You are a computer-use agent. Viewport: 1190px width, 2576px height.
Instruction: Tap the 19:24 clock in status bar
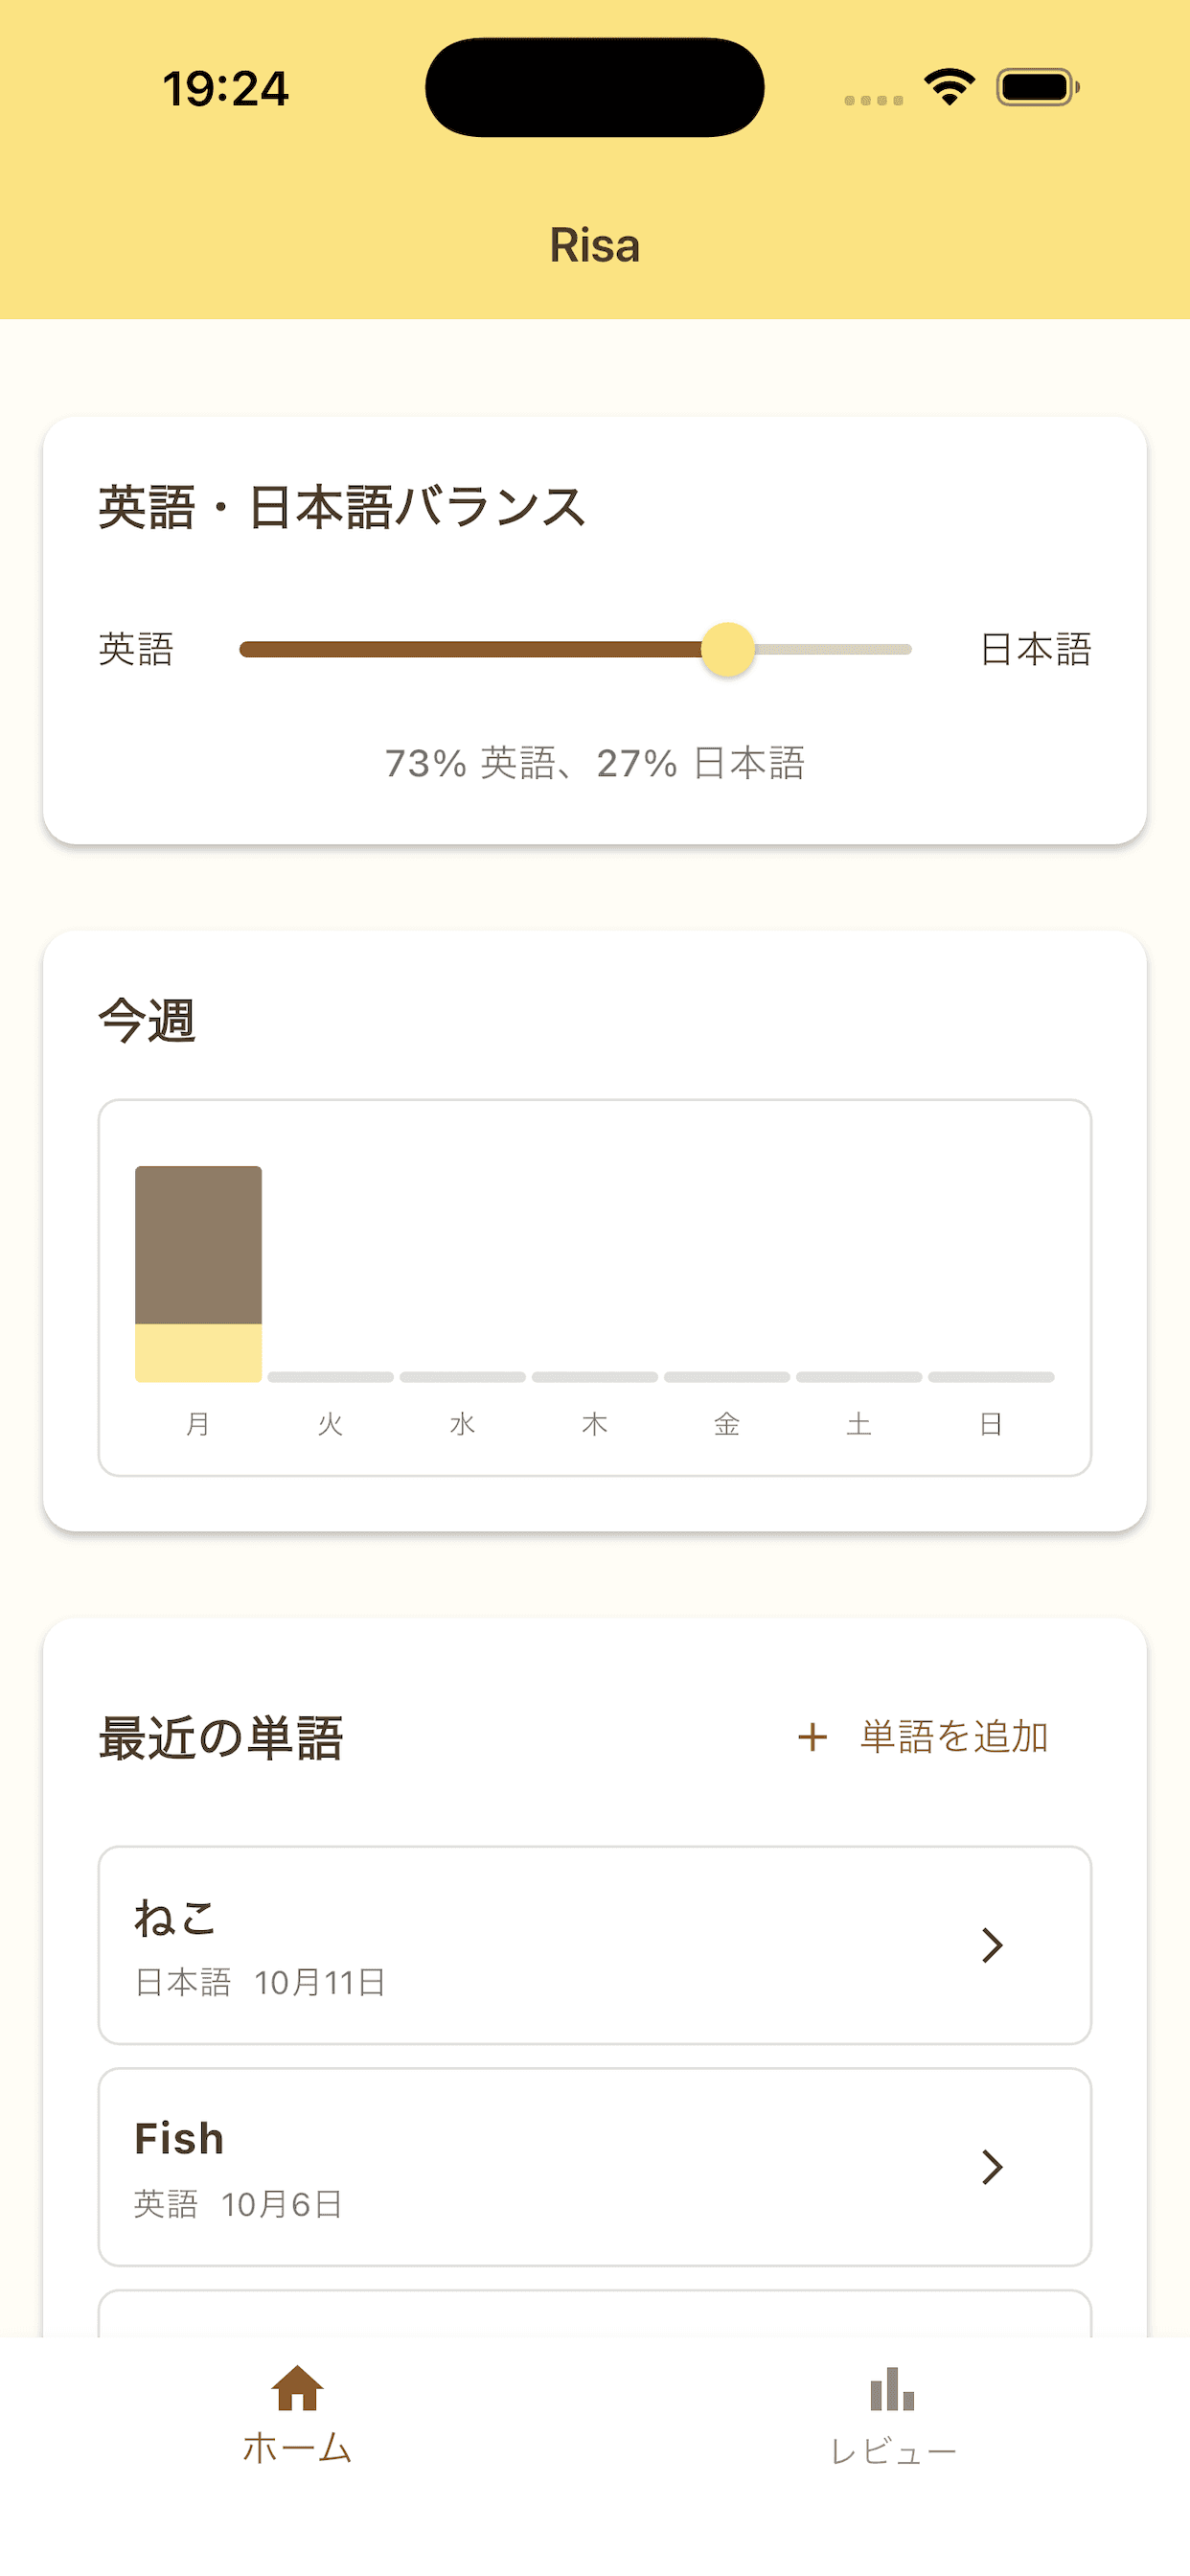click(226, 88)
